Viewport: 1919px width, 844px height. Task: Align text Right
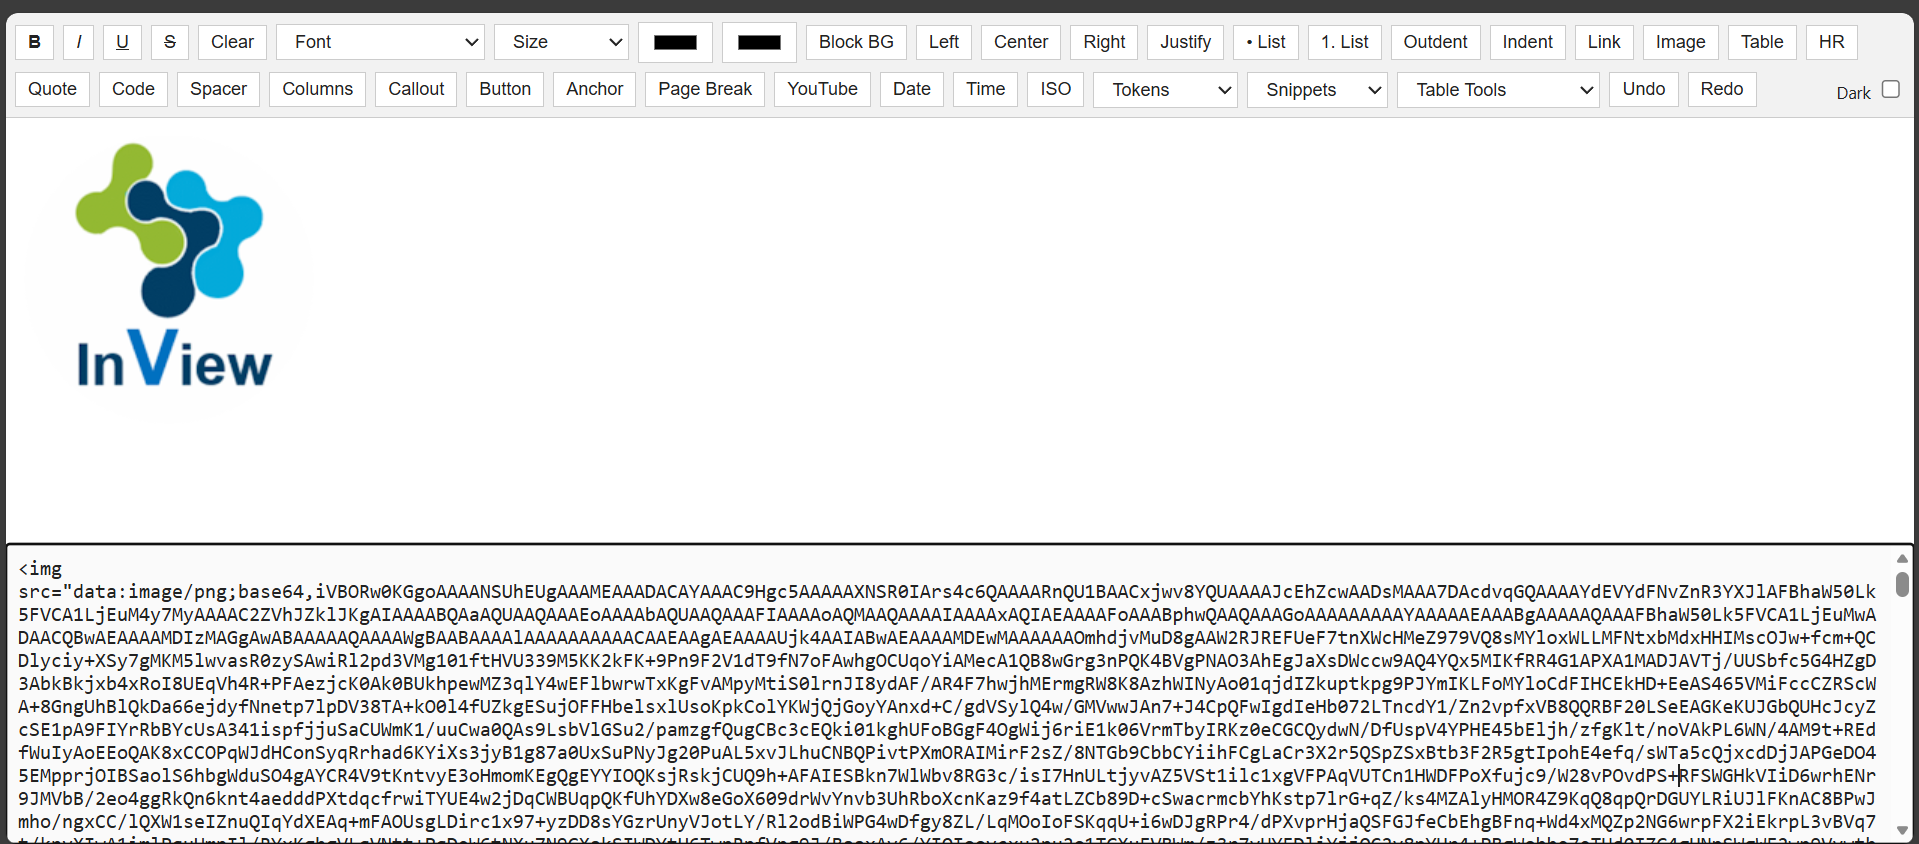(x=1104, y=42)
